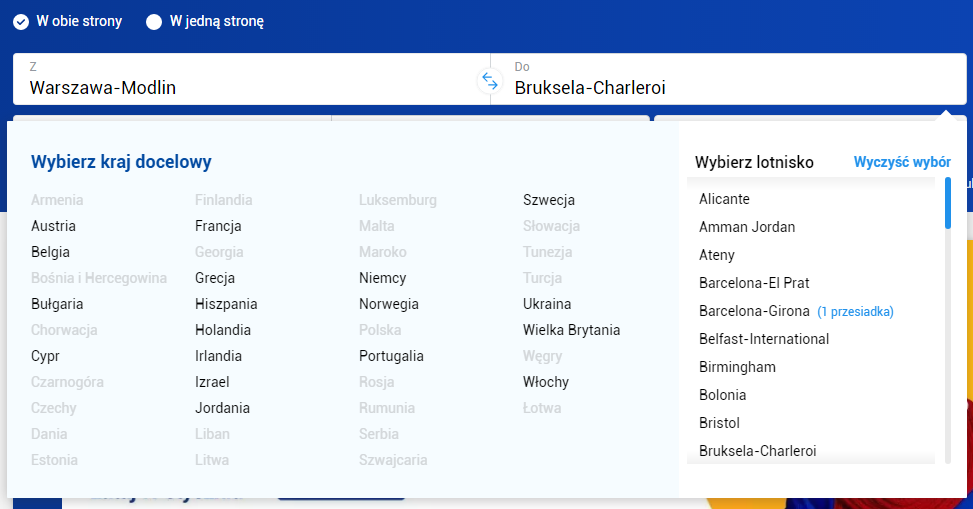973x509 pixels.
Task: Select Alicante airport from the list
Action: pyautogui.click(x=724, y=199)
